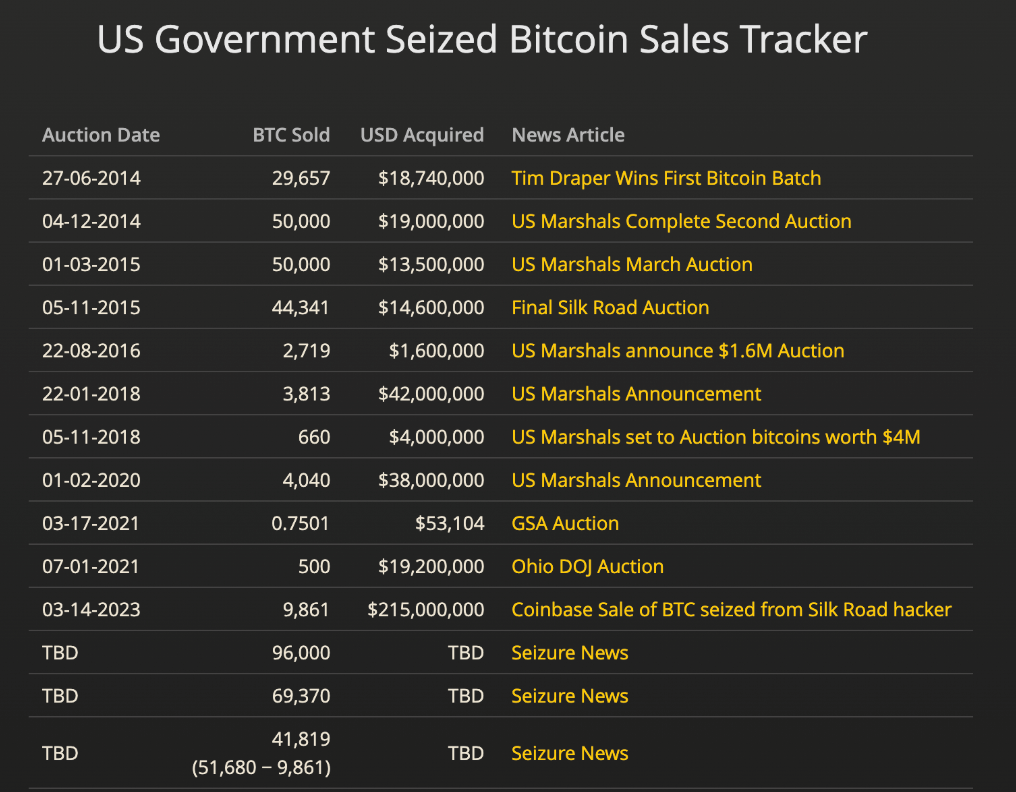The image size is (1016, 792).
Task: Click 'US Marshals set to Auction bitcoins' link
Action: pyautogui.click(x=716, y=436)
